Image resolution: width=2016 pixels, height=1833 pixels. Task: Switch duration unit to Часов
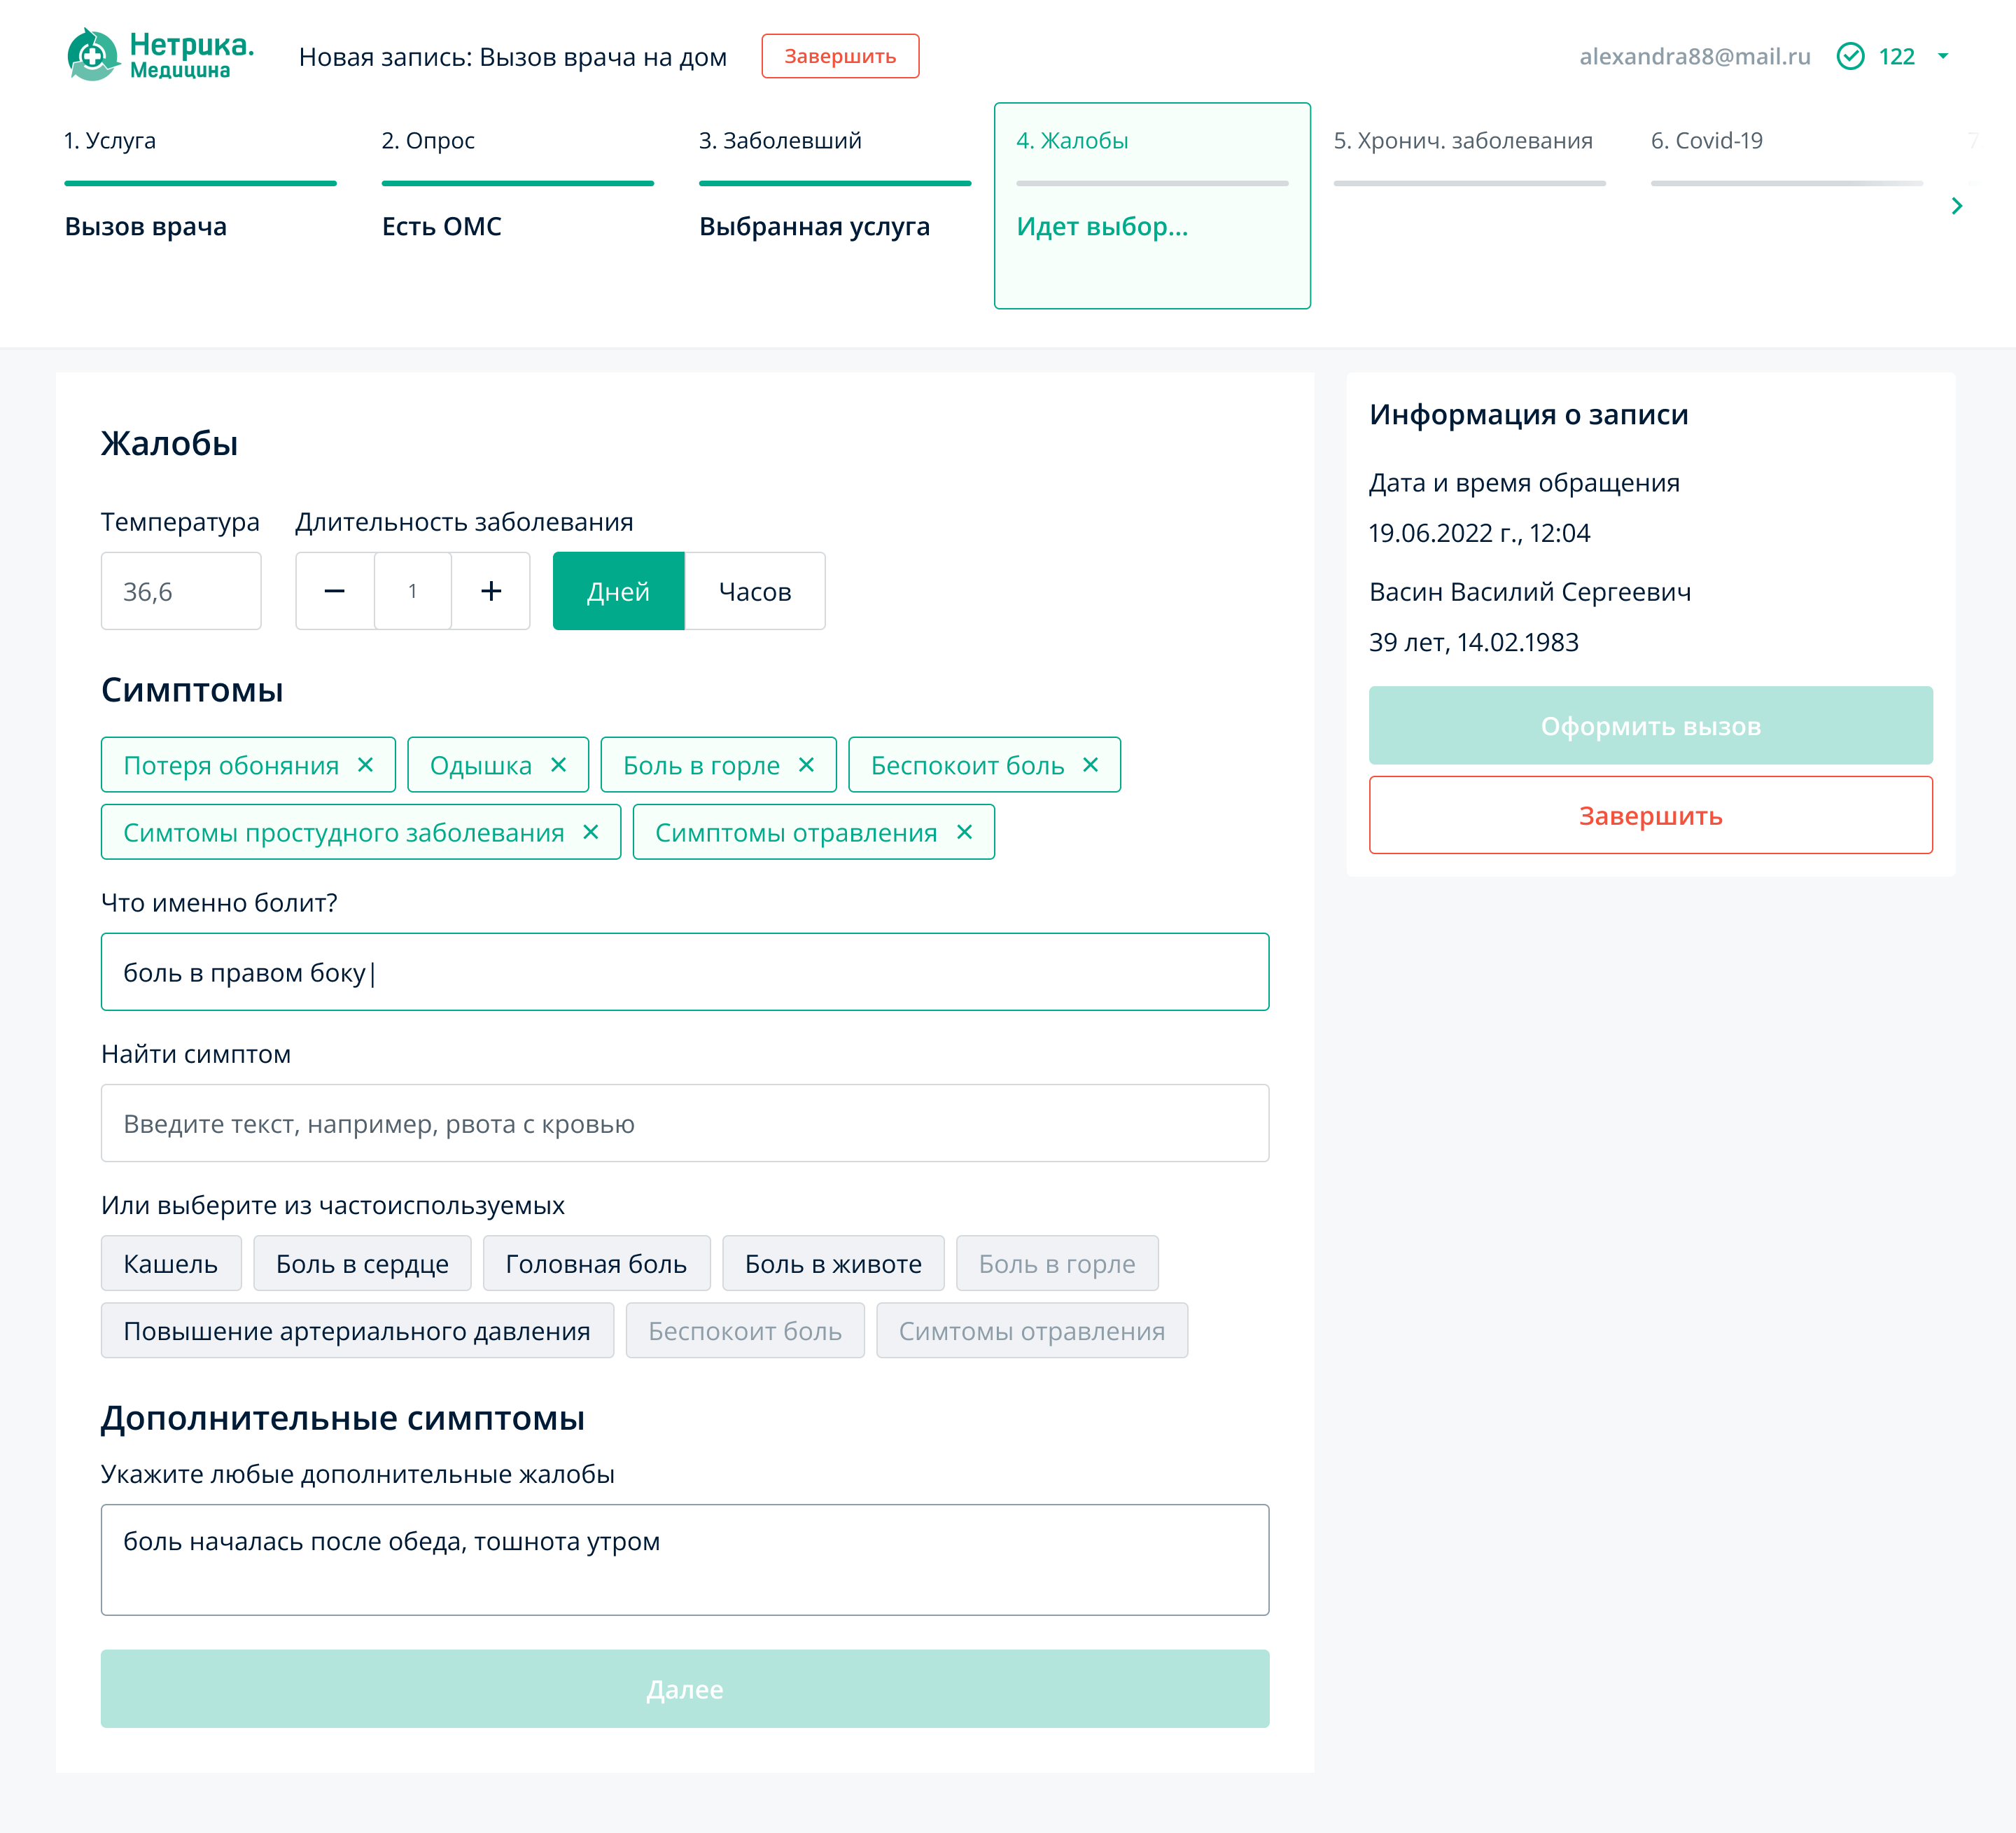(755, 591)
